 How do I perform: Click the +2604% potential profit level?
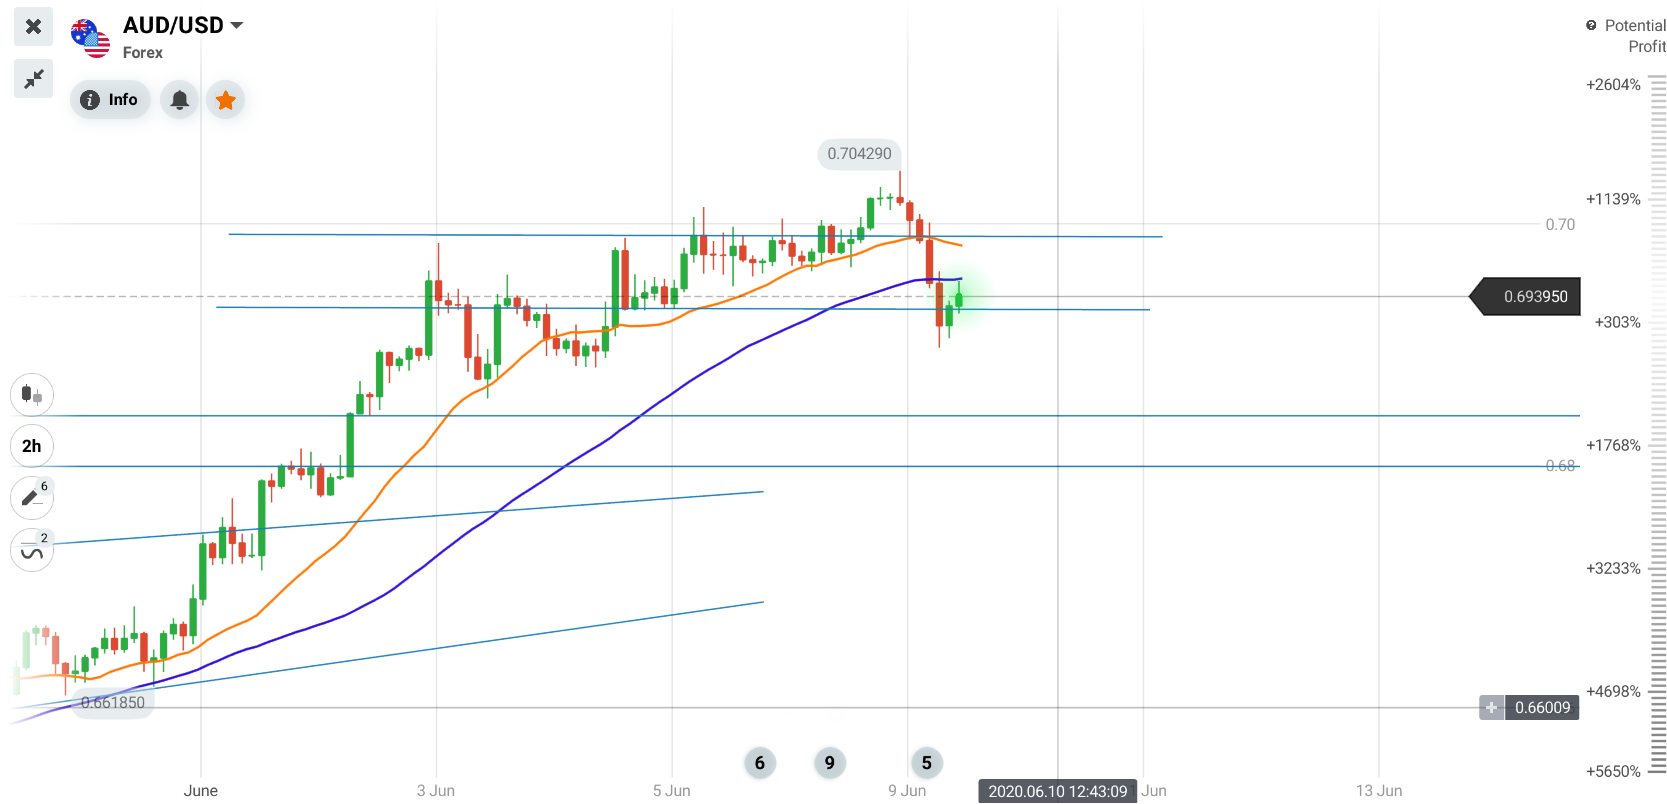click(1613, 85)
